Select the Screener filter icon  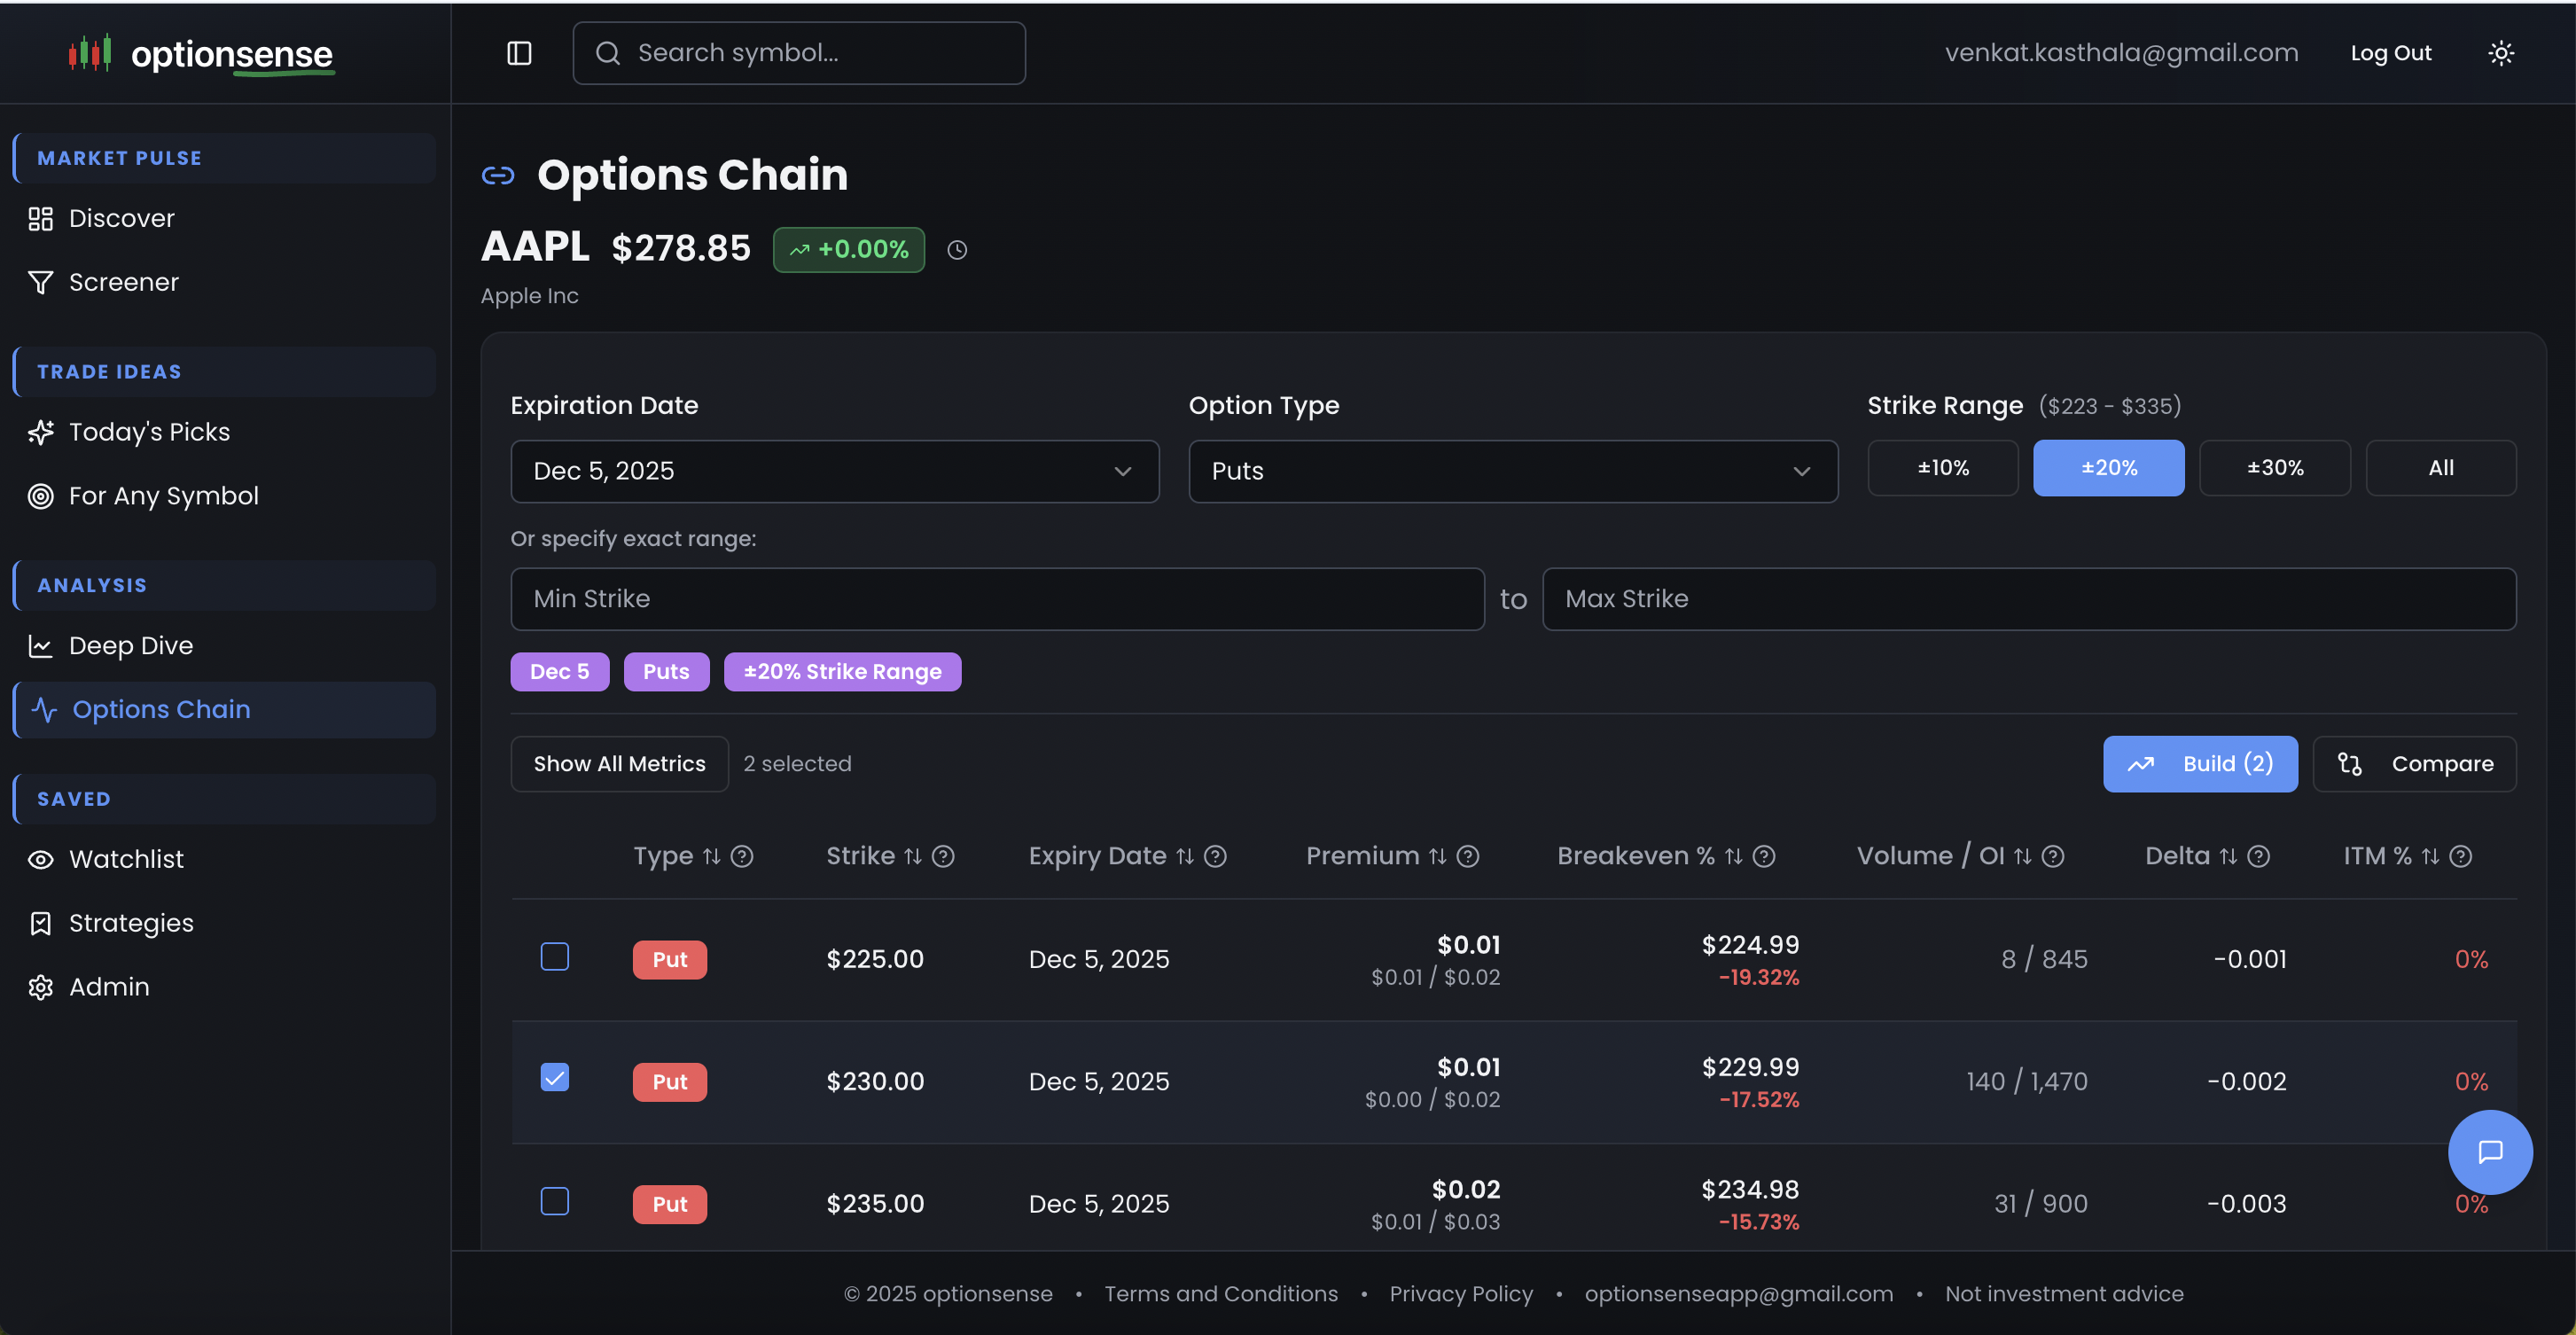[x=40, y=282]
